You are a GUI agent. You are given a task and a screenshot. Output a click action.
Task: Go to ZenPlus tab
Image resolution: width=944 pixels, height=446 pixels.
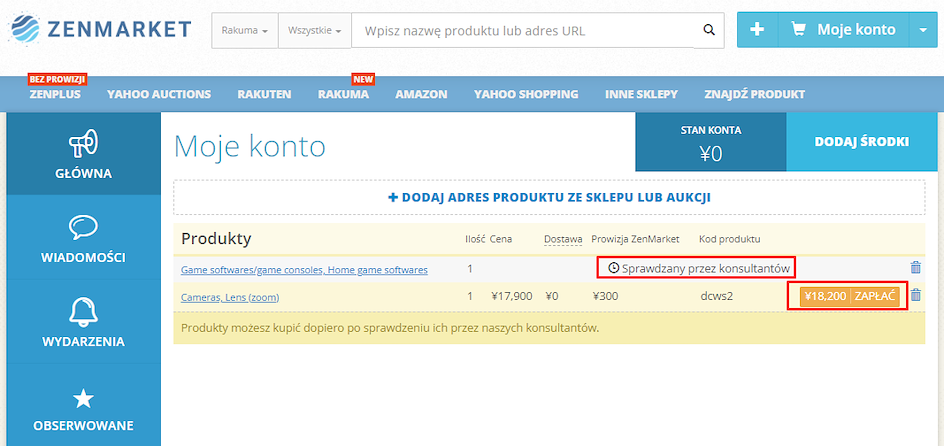coord(55,94)
